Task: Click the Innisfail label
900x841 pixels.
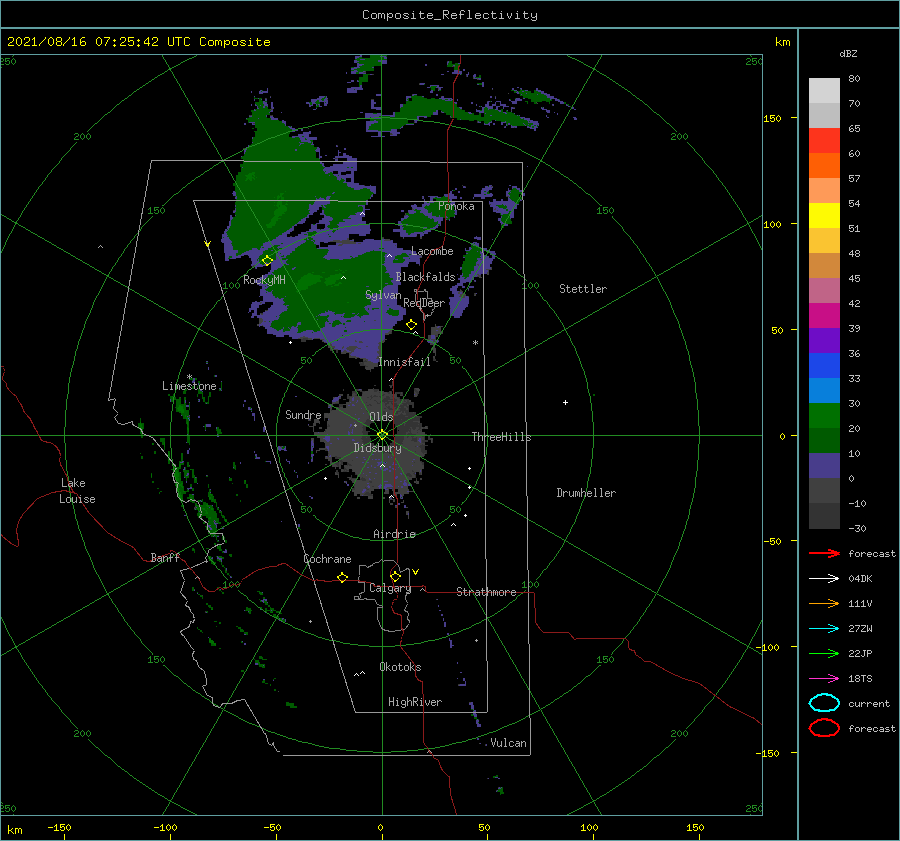Action: (x=404, y=362)
